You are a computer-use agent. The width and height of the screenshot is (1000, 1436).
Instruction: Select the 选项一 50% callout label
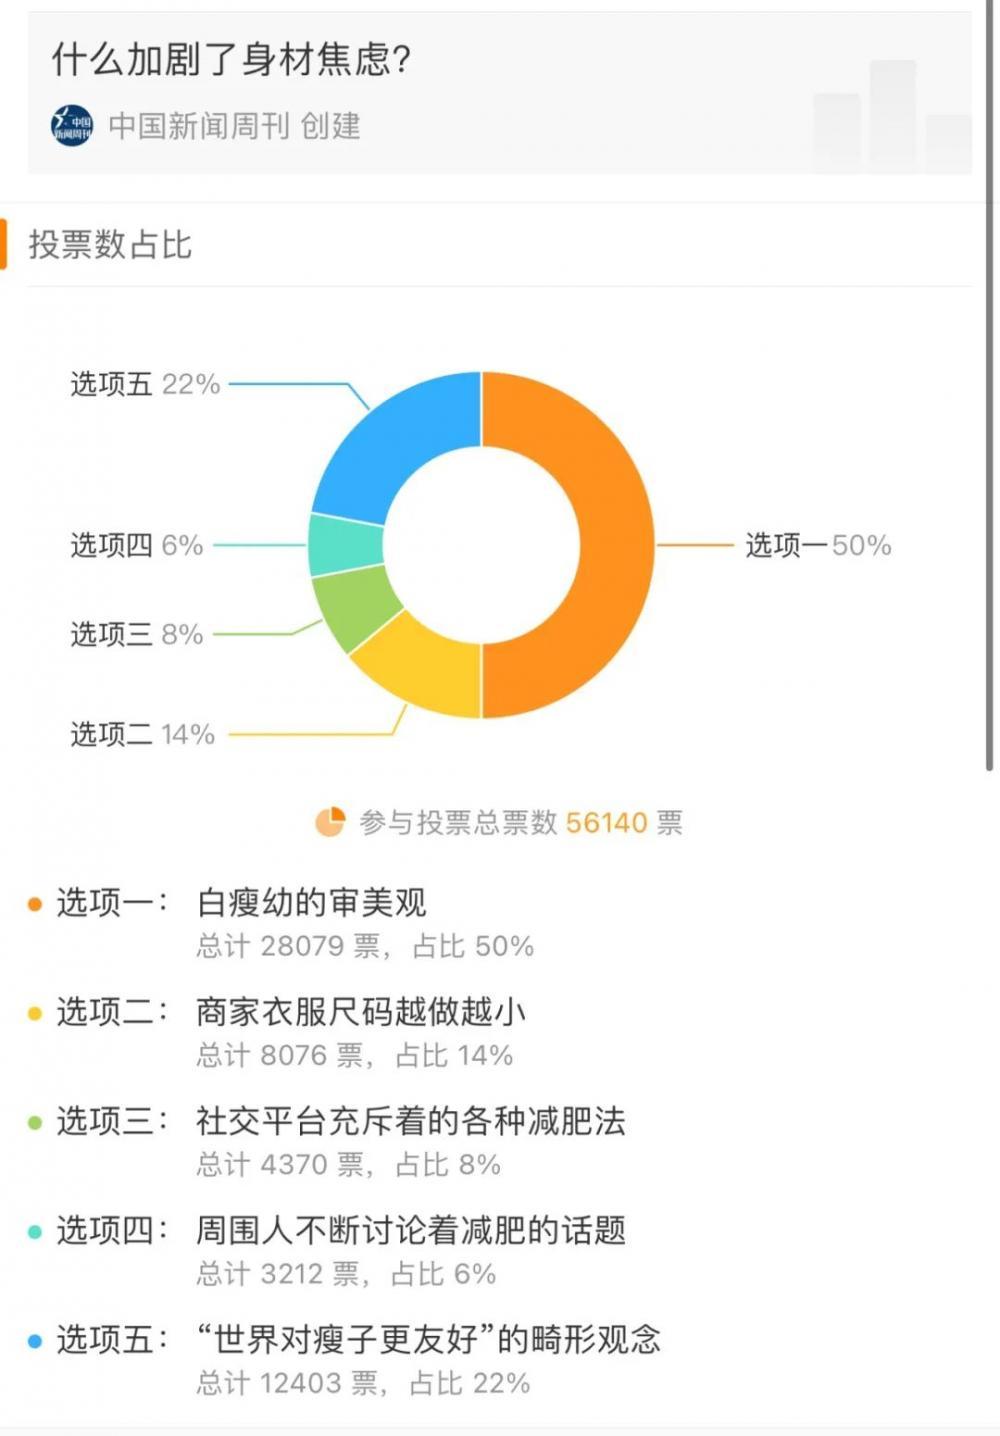tap(817, 545)
